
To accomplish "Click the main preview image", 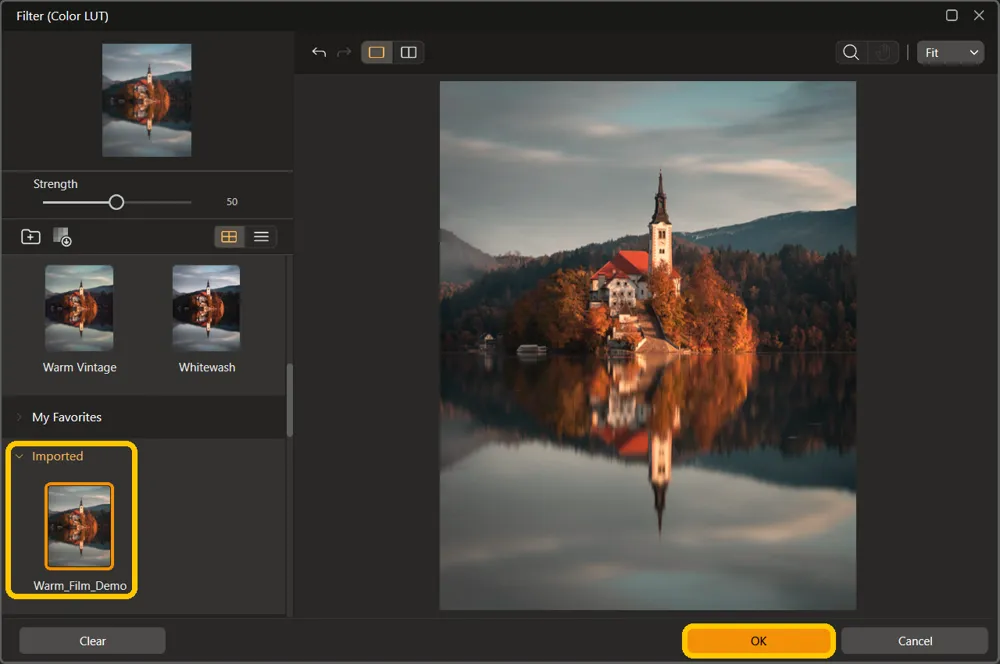I will point(647,345).
